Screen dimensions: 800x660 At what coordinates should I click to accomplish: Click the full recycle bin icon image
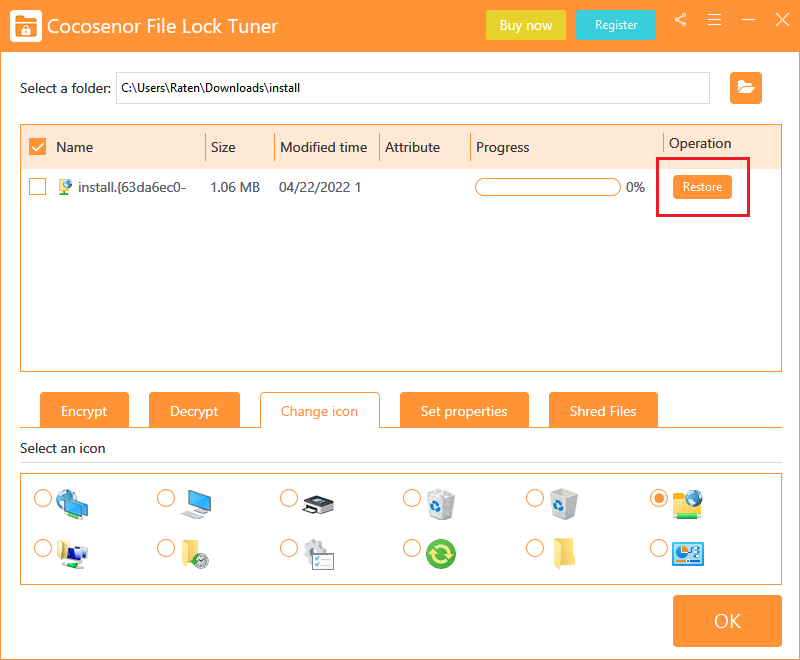441,504
